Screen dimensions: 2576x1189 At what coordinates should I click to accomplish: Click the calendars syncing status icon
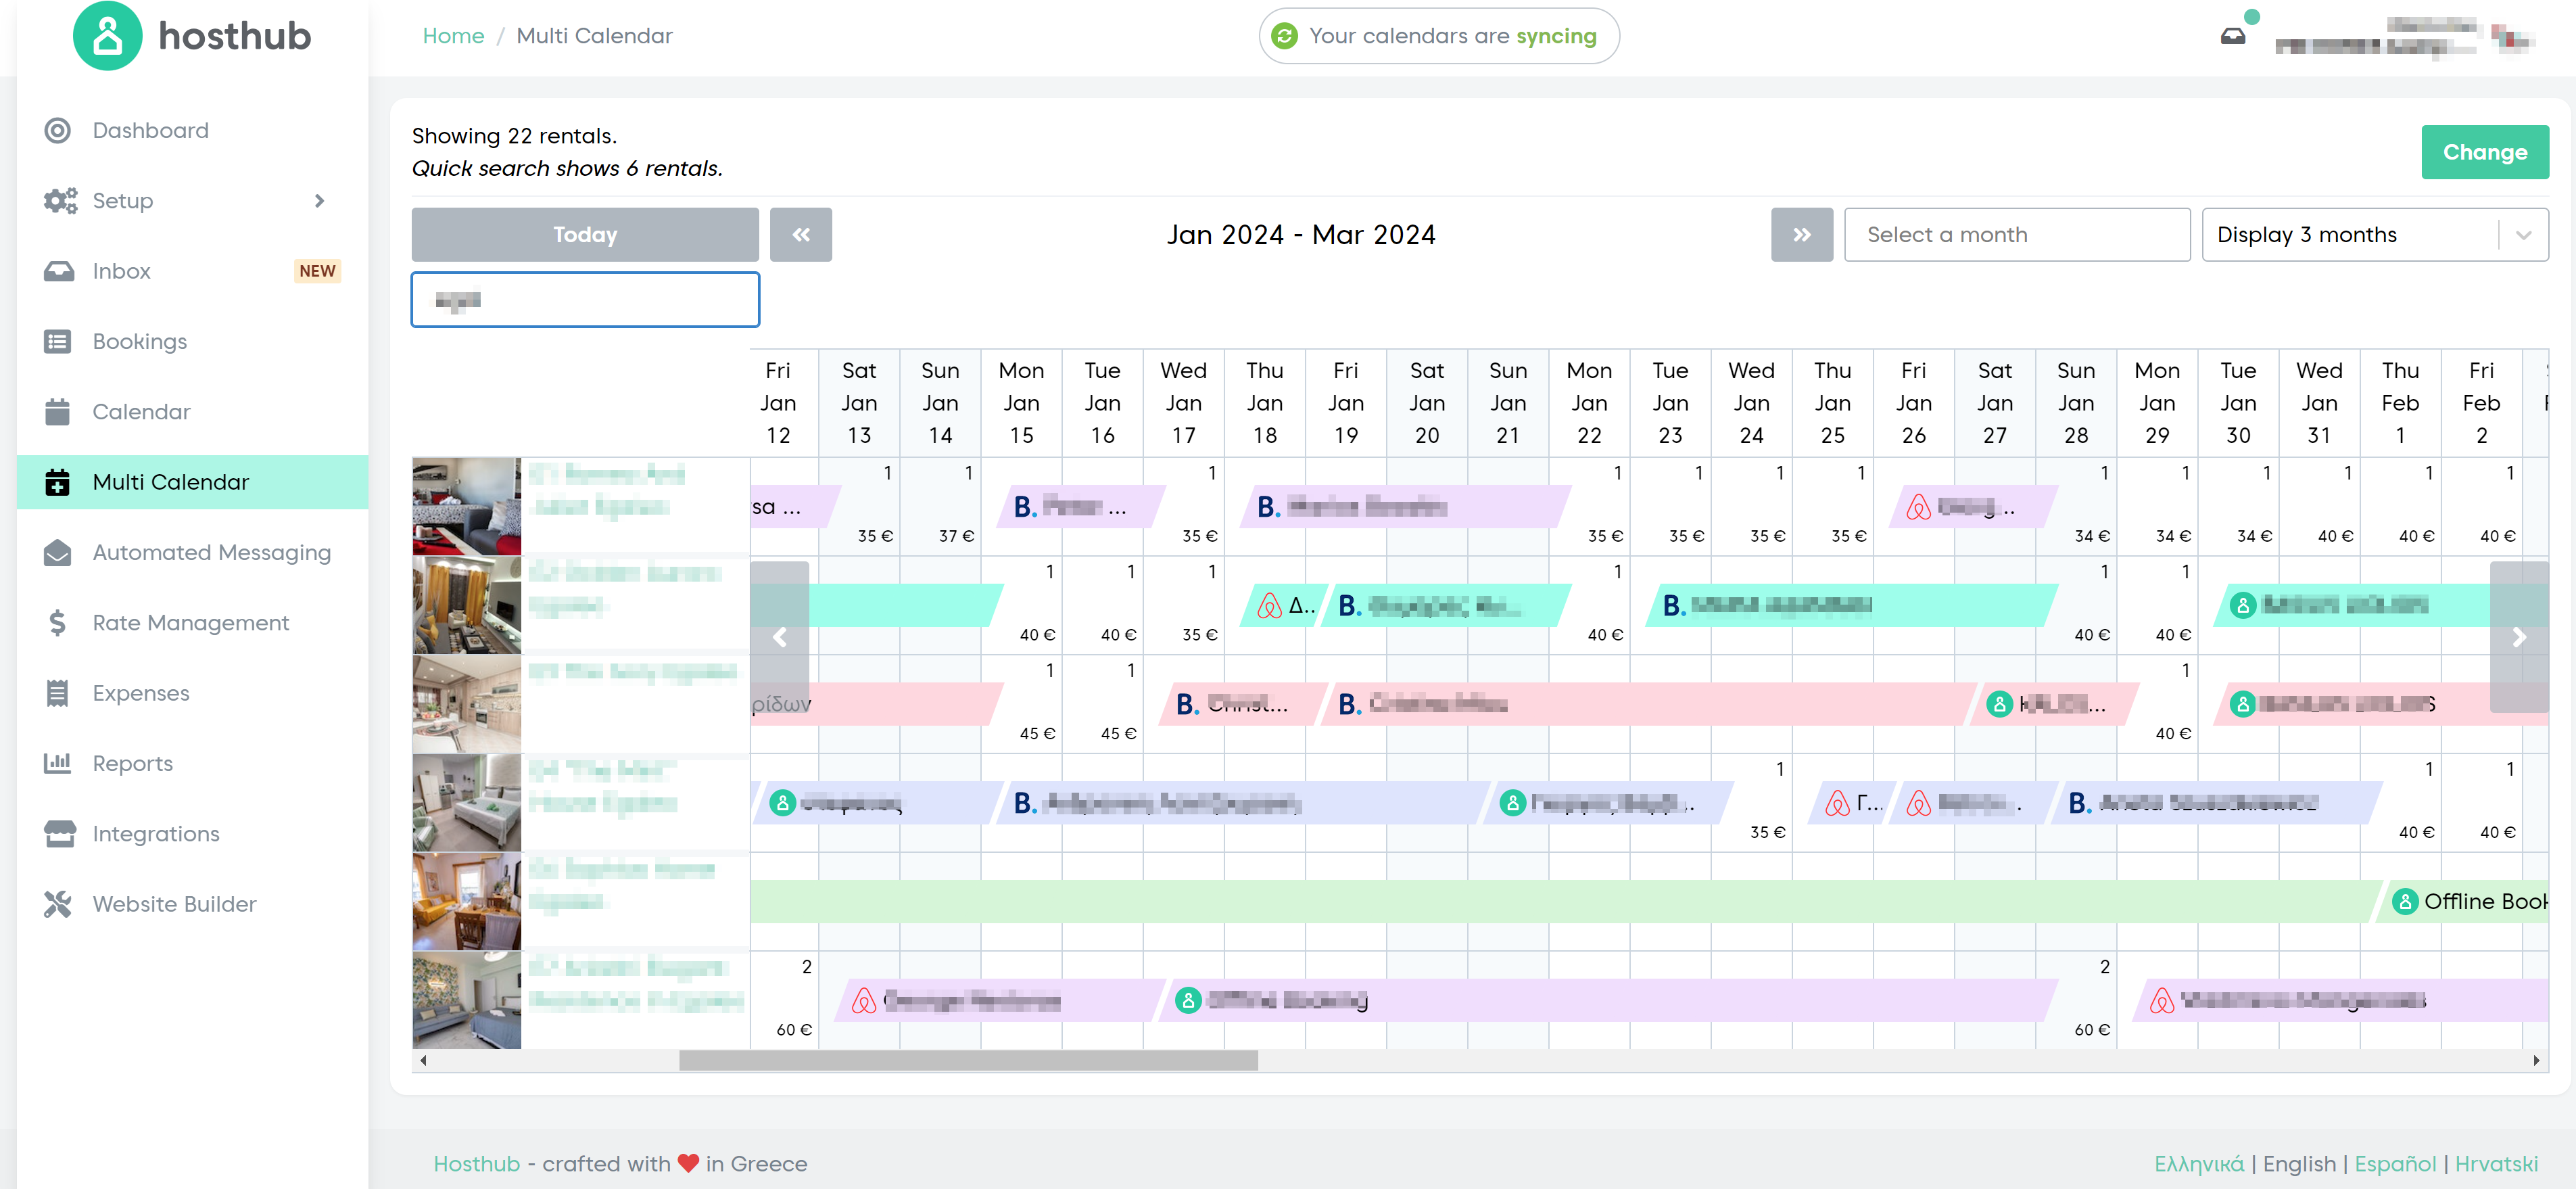1284,36
